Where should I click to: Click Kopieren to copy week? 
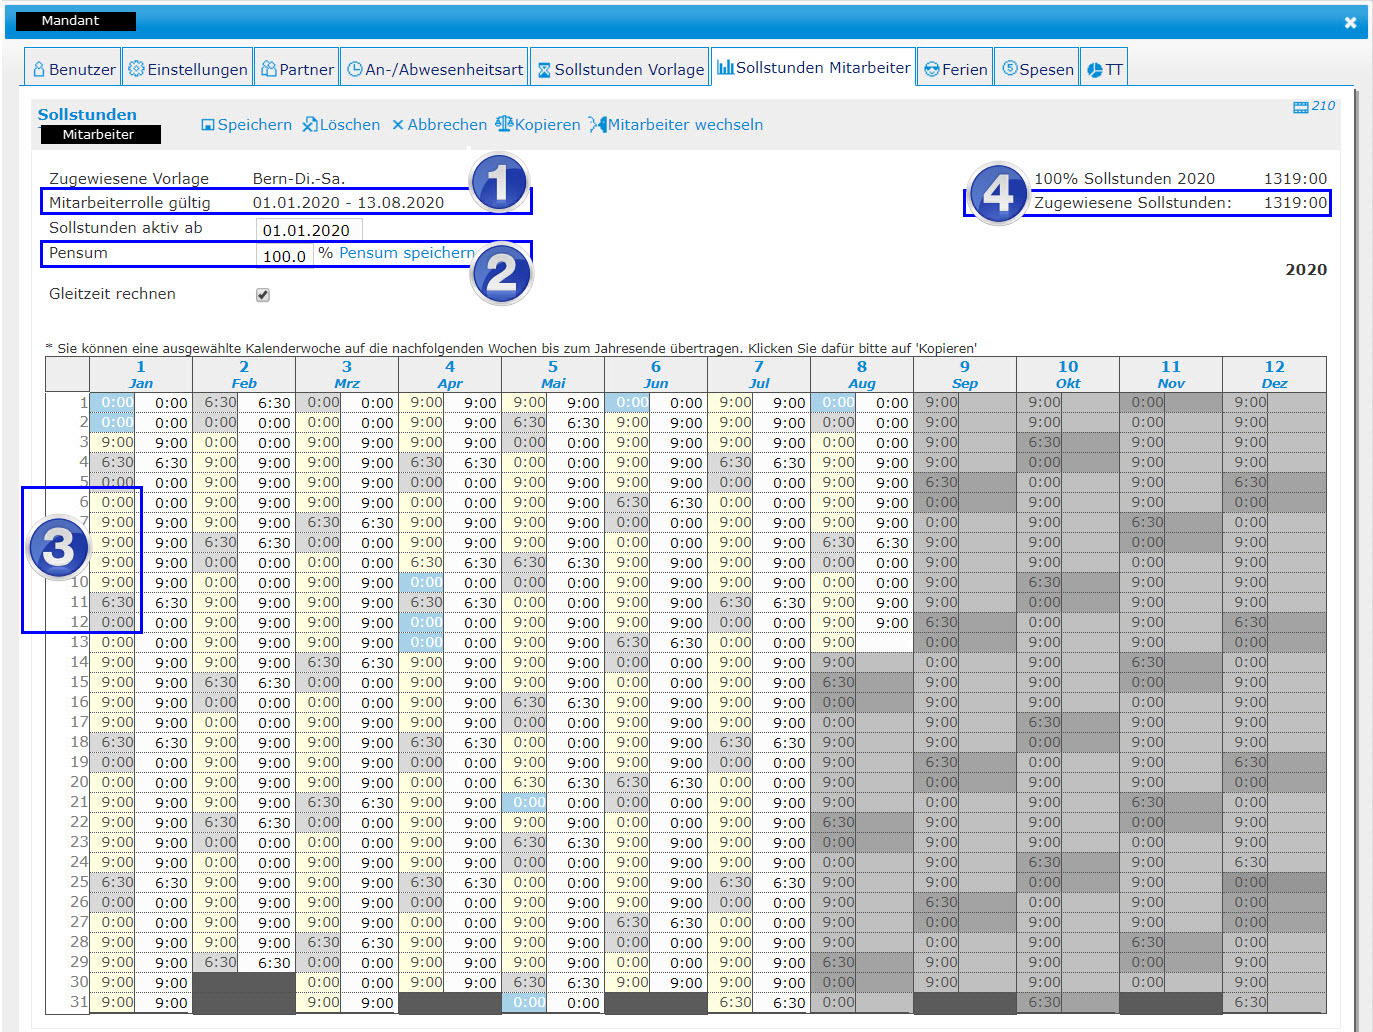[538, 125]
